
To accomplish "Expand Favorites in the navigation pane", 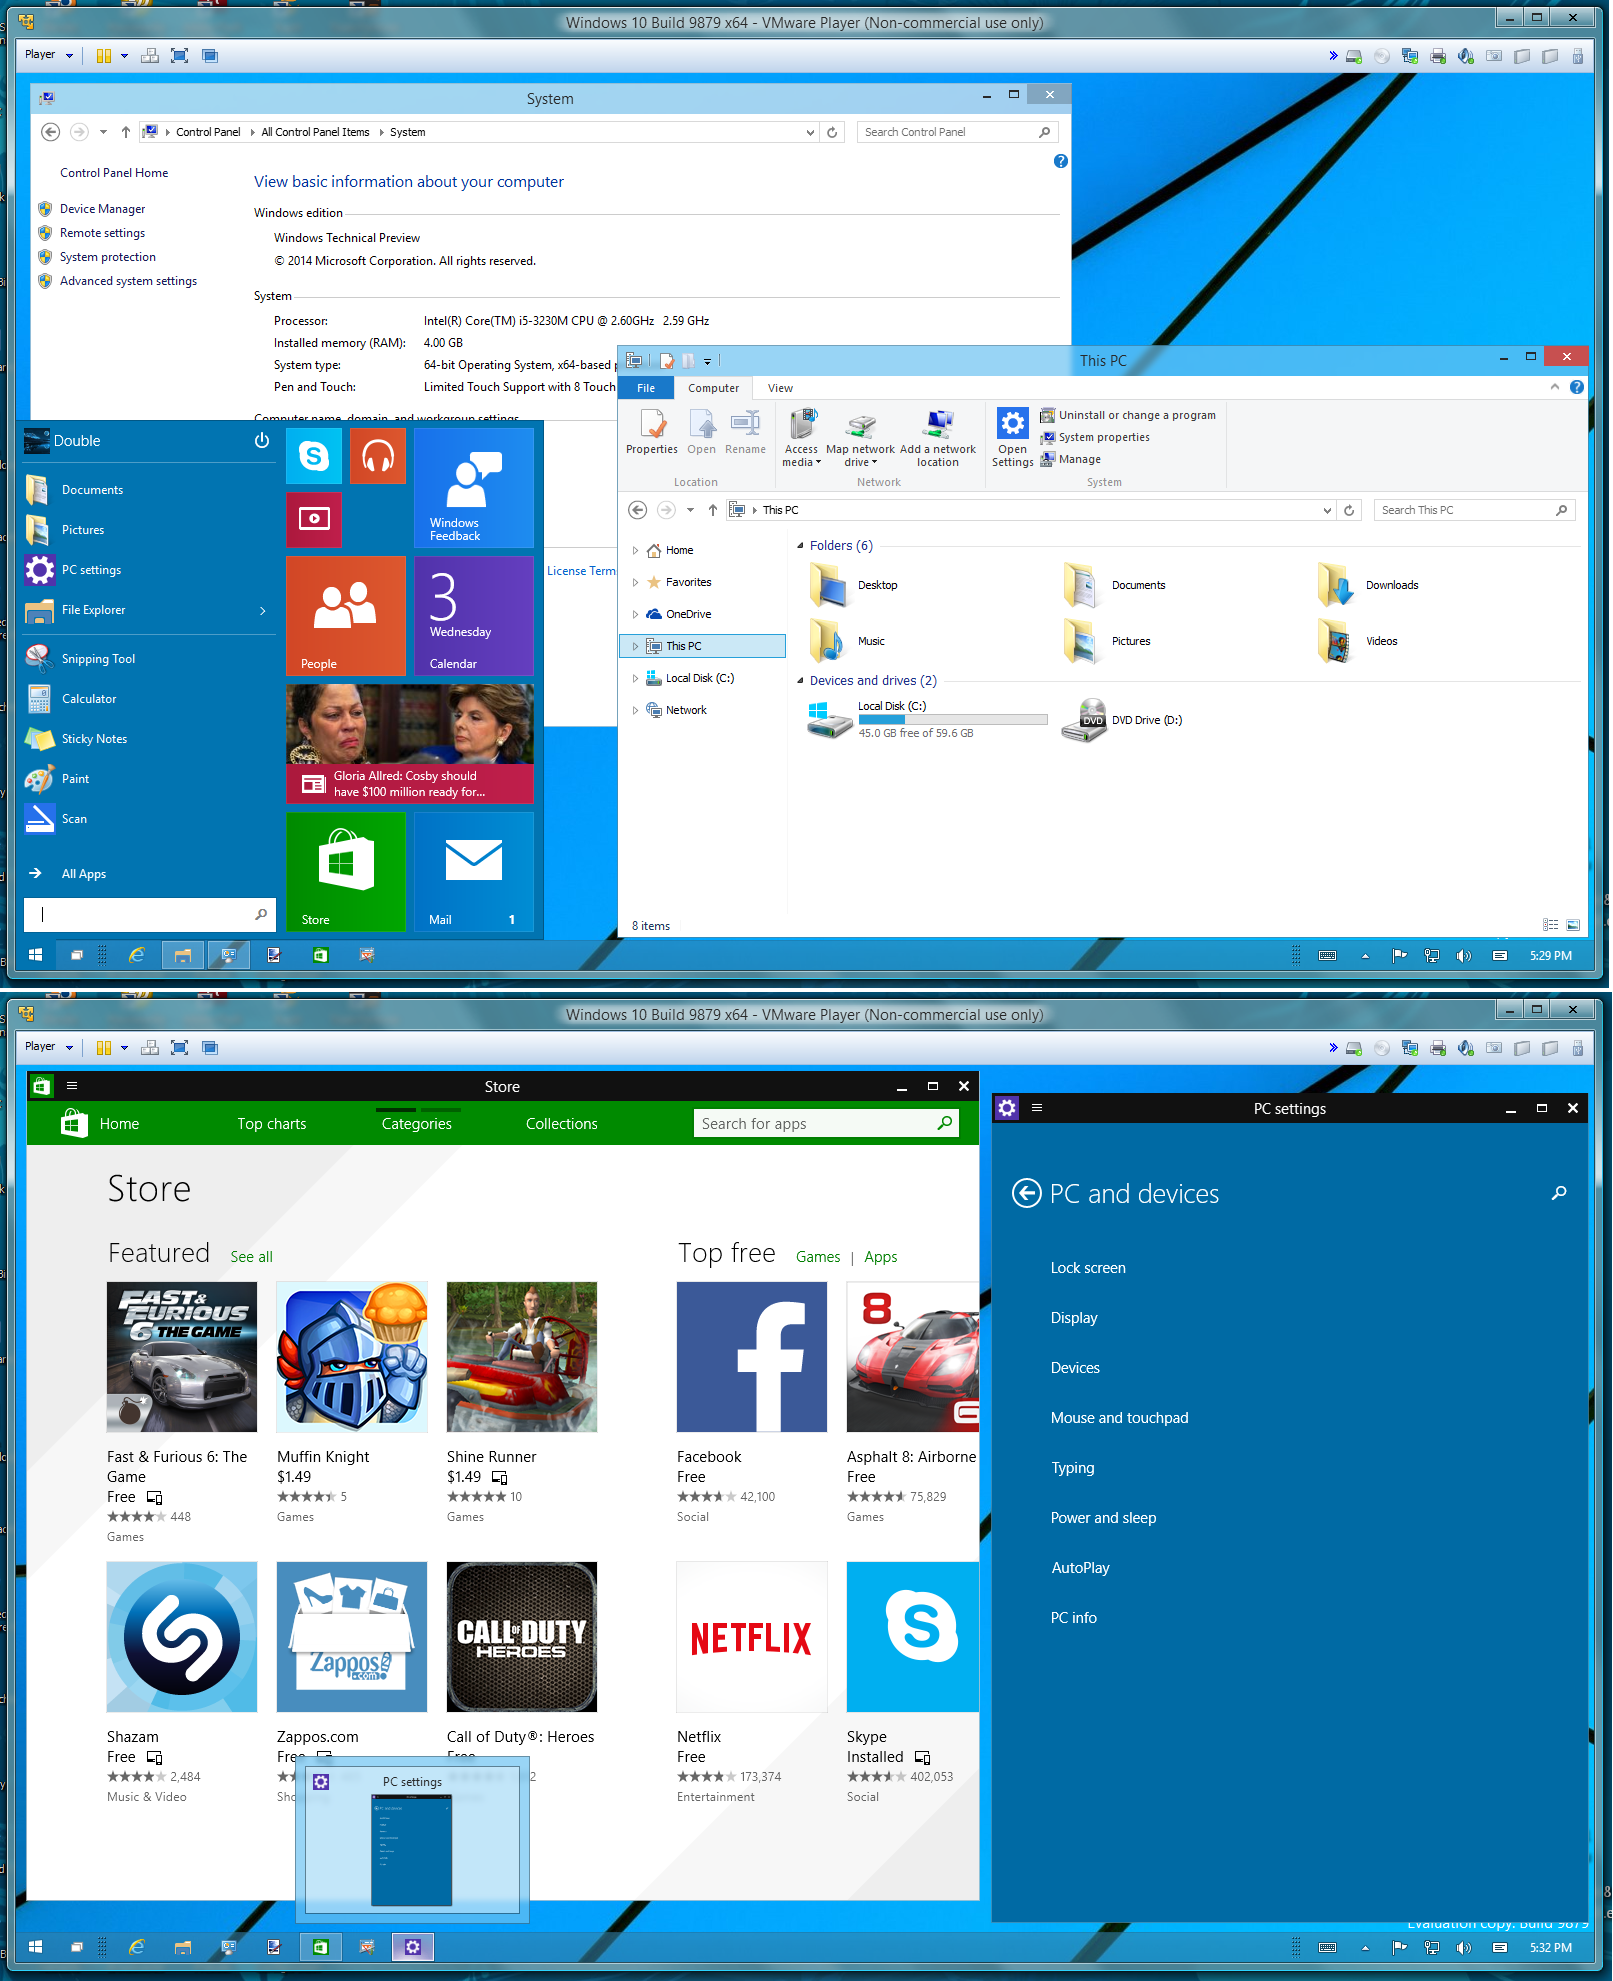I will pyautogui.click(x=635, y=582).
